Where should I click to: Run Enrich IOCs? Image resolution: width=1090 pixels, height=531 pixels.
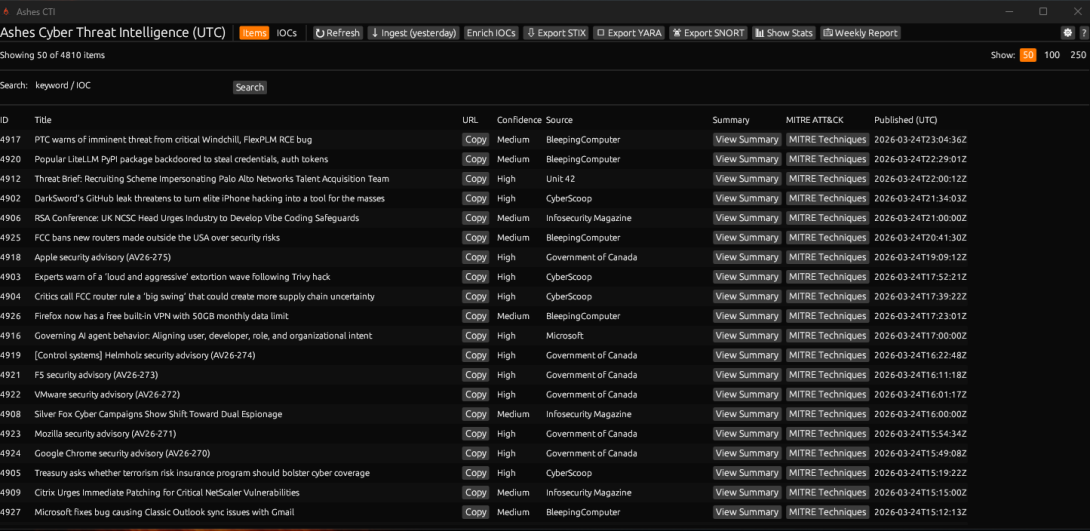pos(491,33)
